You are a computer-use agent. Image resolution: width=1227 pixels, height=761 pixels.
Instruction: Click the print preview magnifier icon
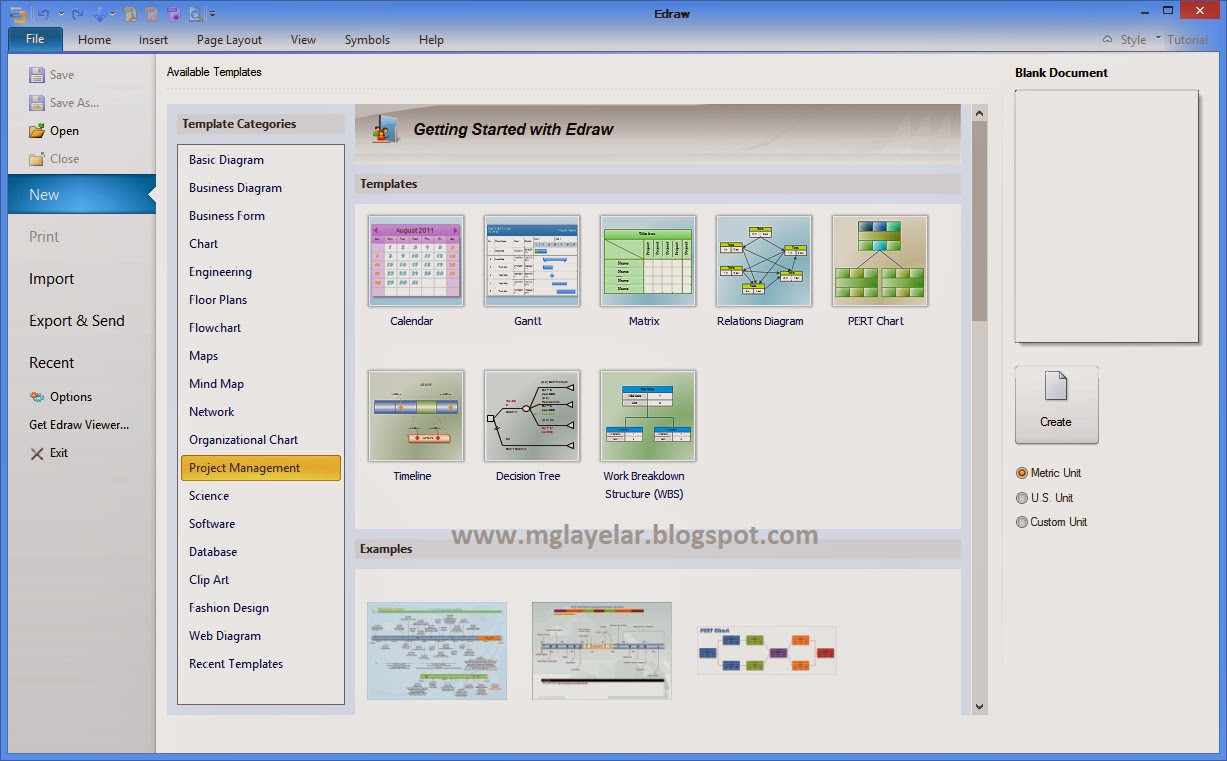(x=195, y=14)
